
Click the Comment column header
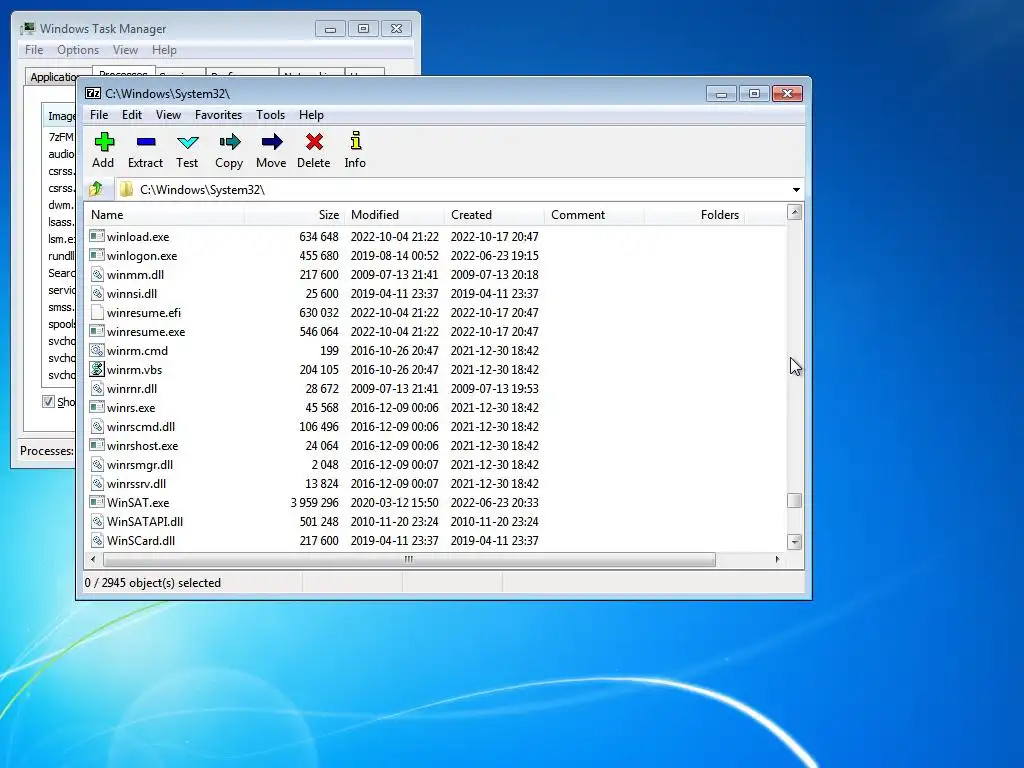(x=594, y=215)
